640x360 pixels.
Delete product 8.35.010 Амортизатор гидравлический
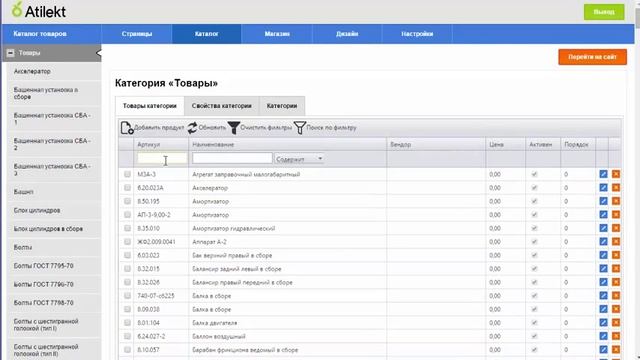tap(616, 228)
